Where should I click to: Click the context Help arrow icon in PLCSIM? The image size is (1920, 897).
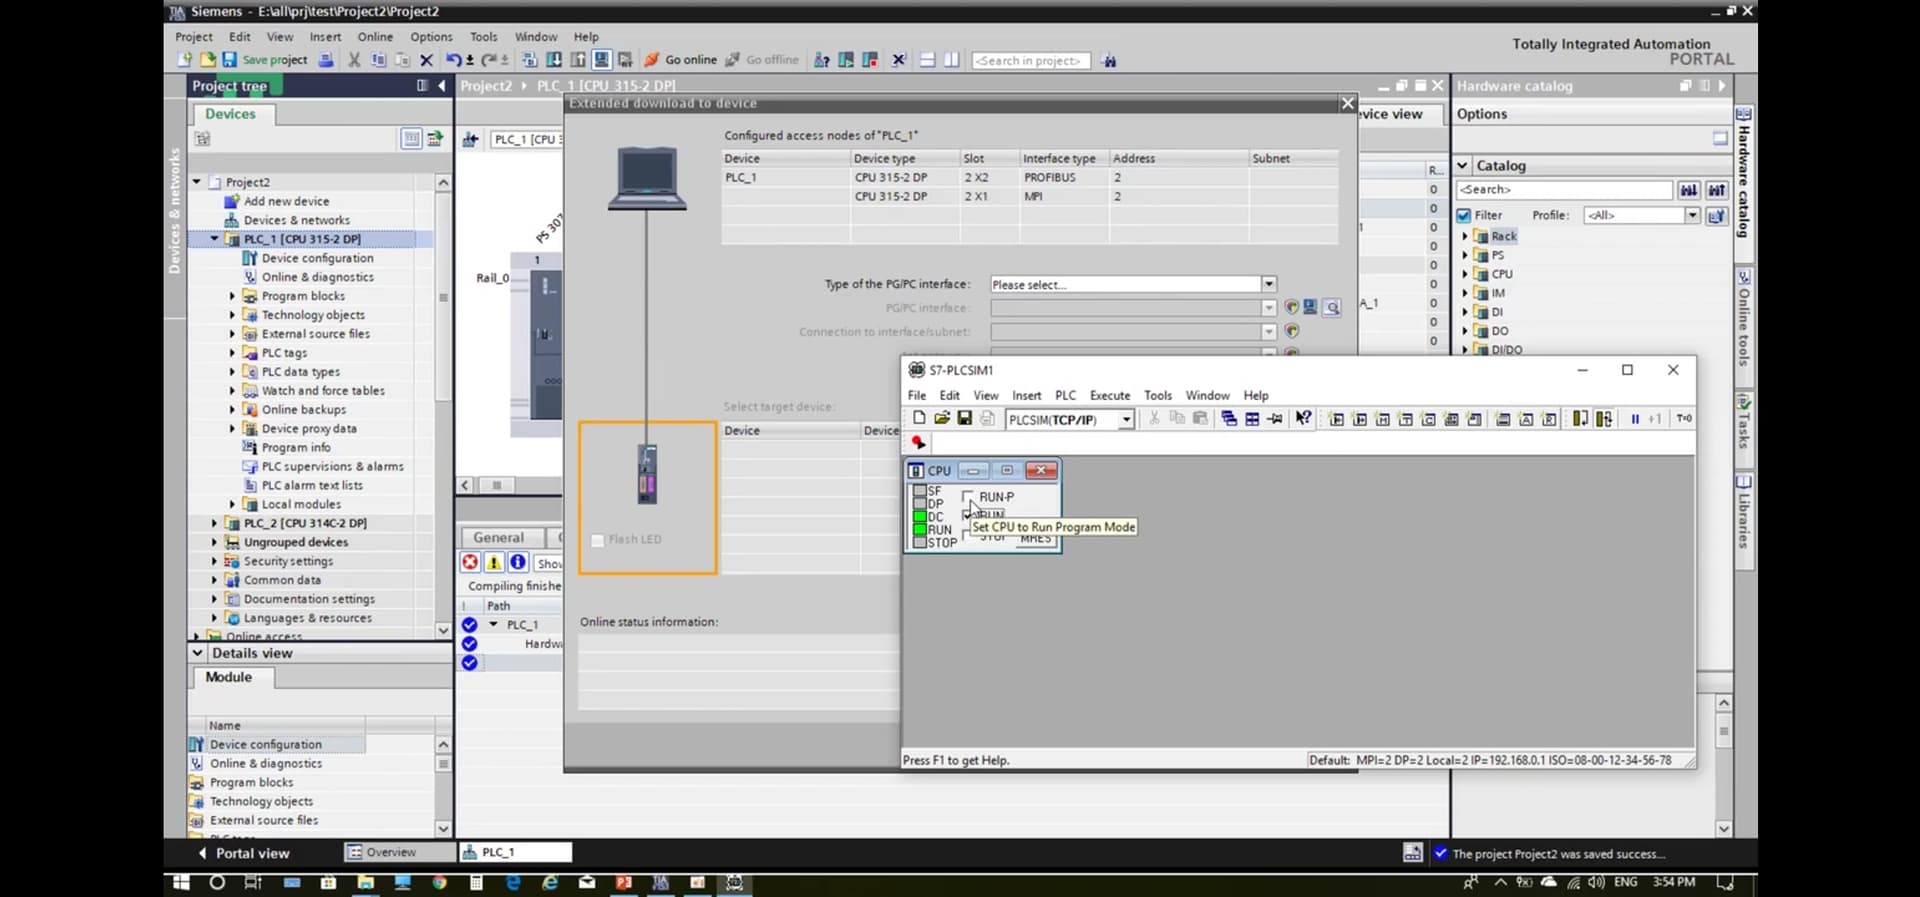pos(1303,418)
